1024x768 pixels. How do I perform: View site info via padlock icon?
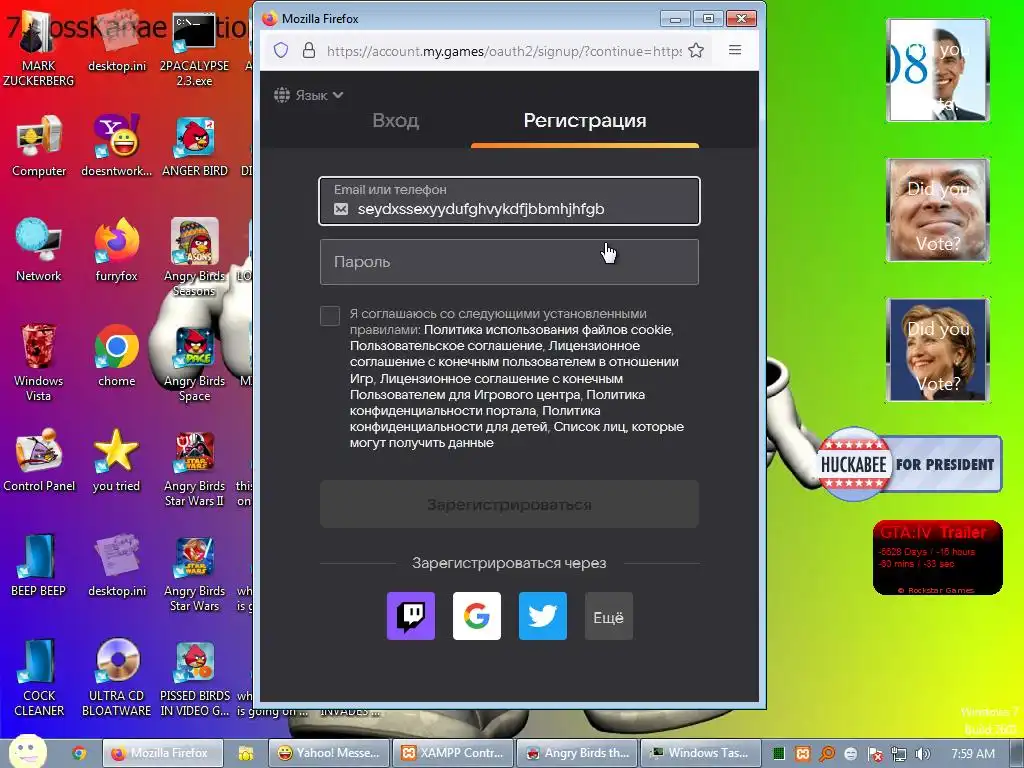[x=309, y=50]
